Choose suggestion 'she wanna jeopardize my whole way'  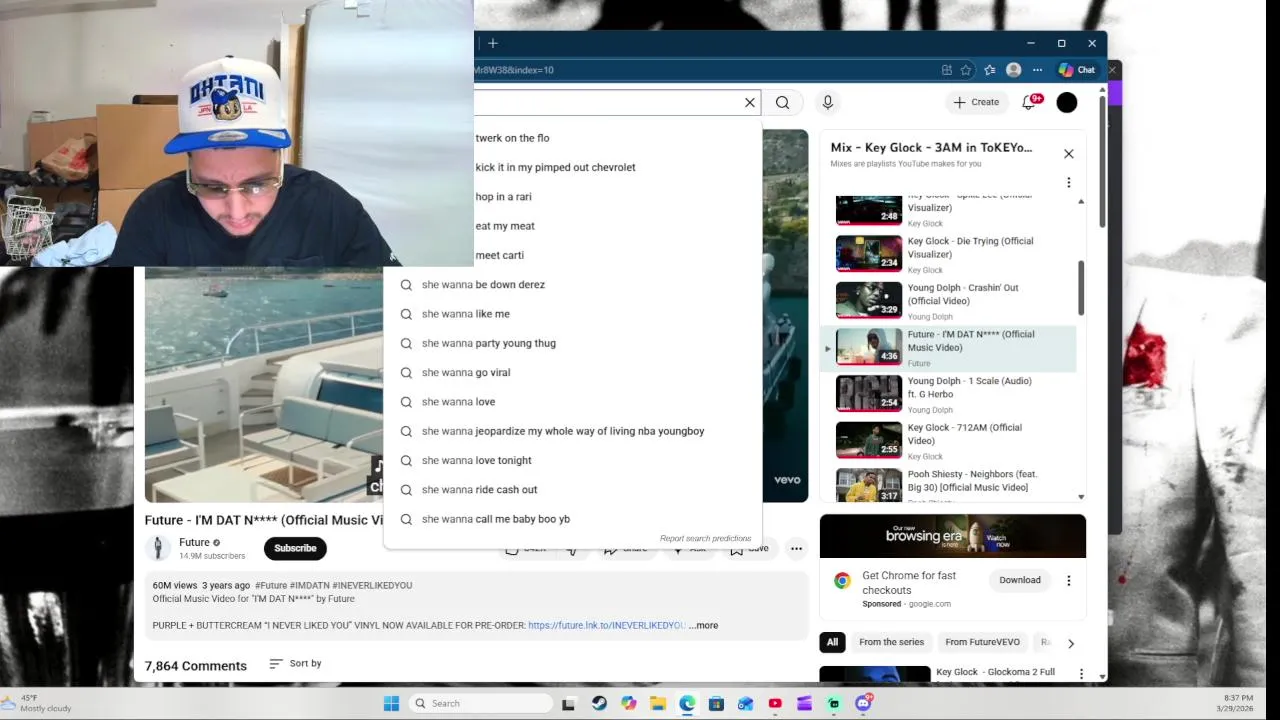pyautogui.click(x=572, y=431)
